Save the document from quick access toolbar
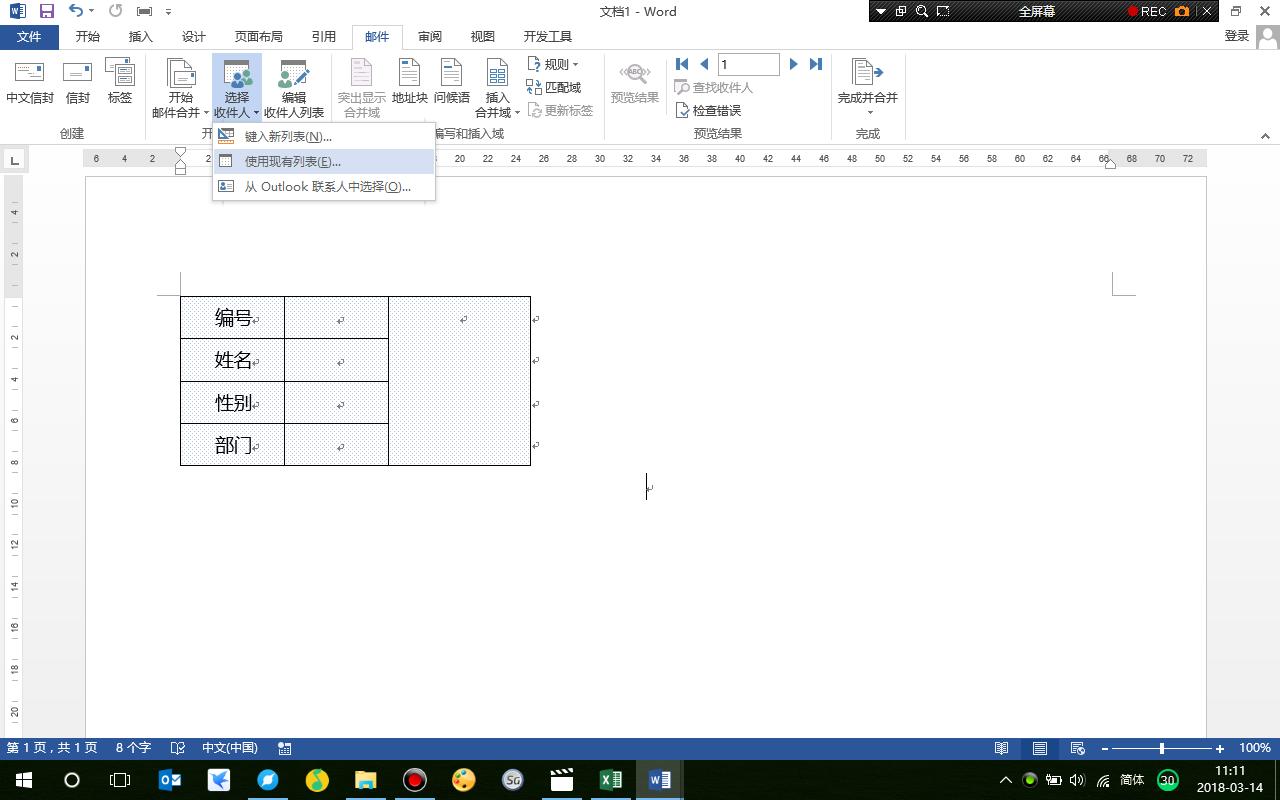 point(46,11)
